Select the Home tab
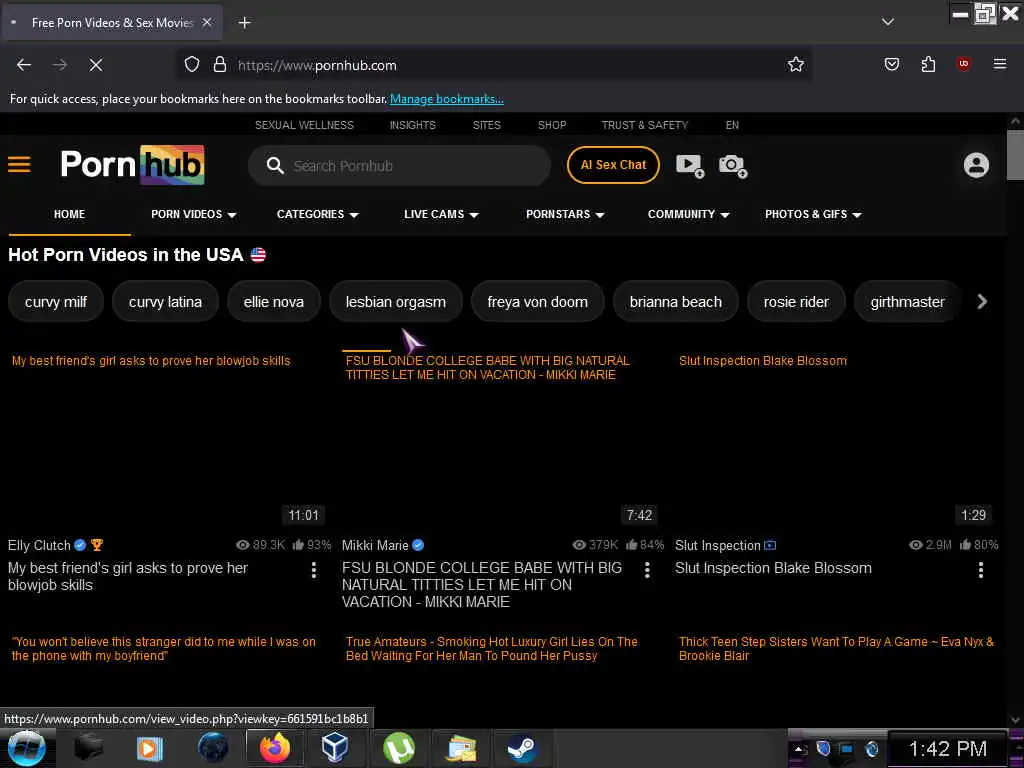The height and width of the screenshot is (768, 1024). [69, 214]
